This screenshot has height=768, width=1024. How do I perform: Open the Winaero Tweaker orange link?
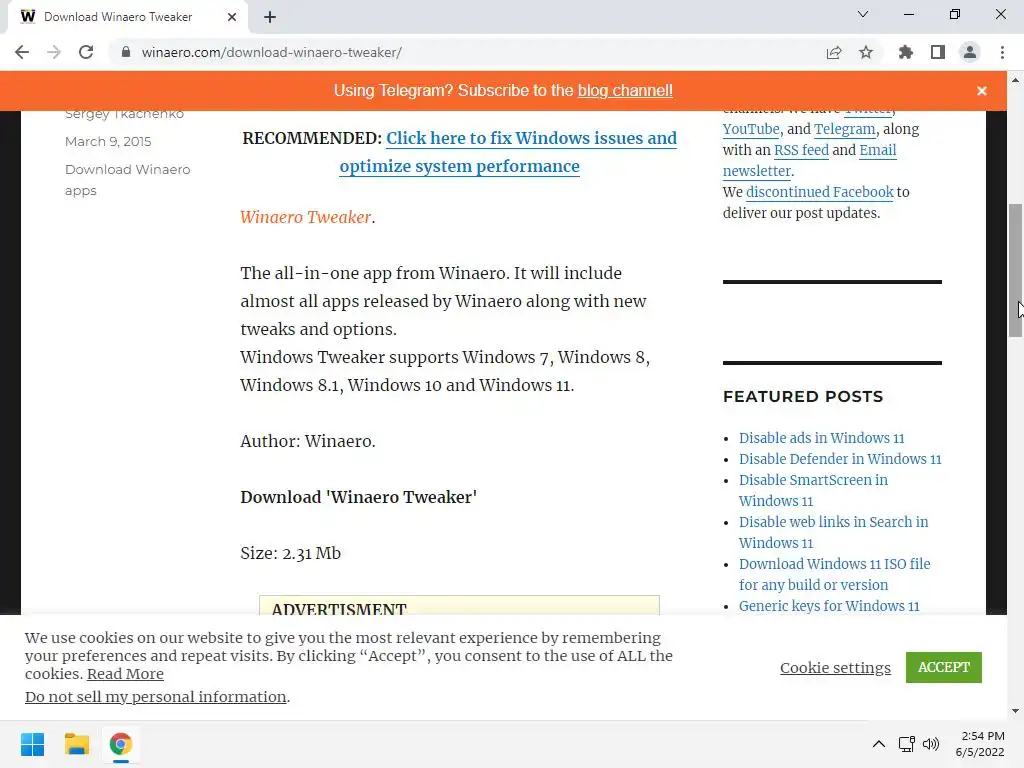point(306,217)
